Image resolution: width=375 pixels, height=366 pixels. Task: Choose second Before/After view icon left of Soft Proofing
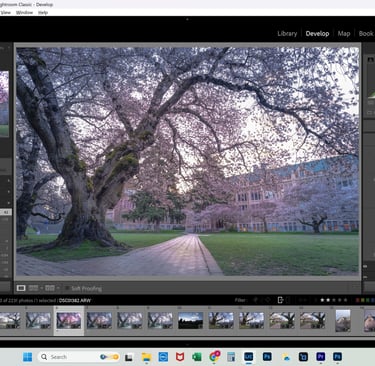click(50, 288)
